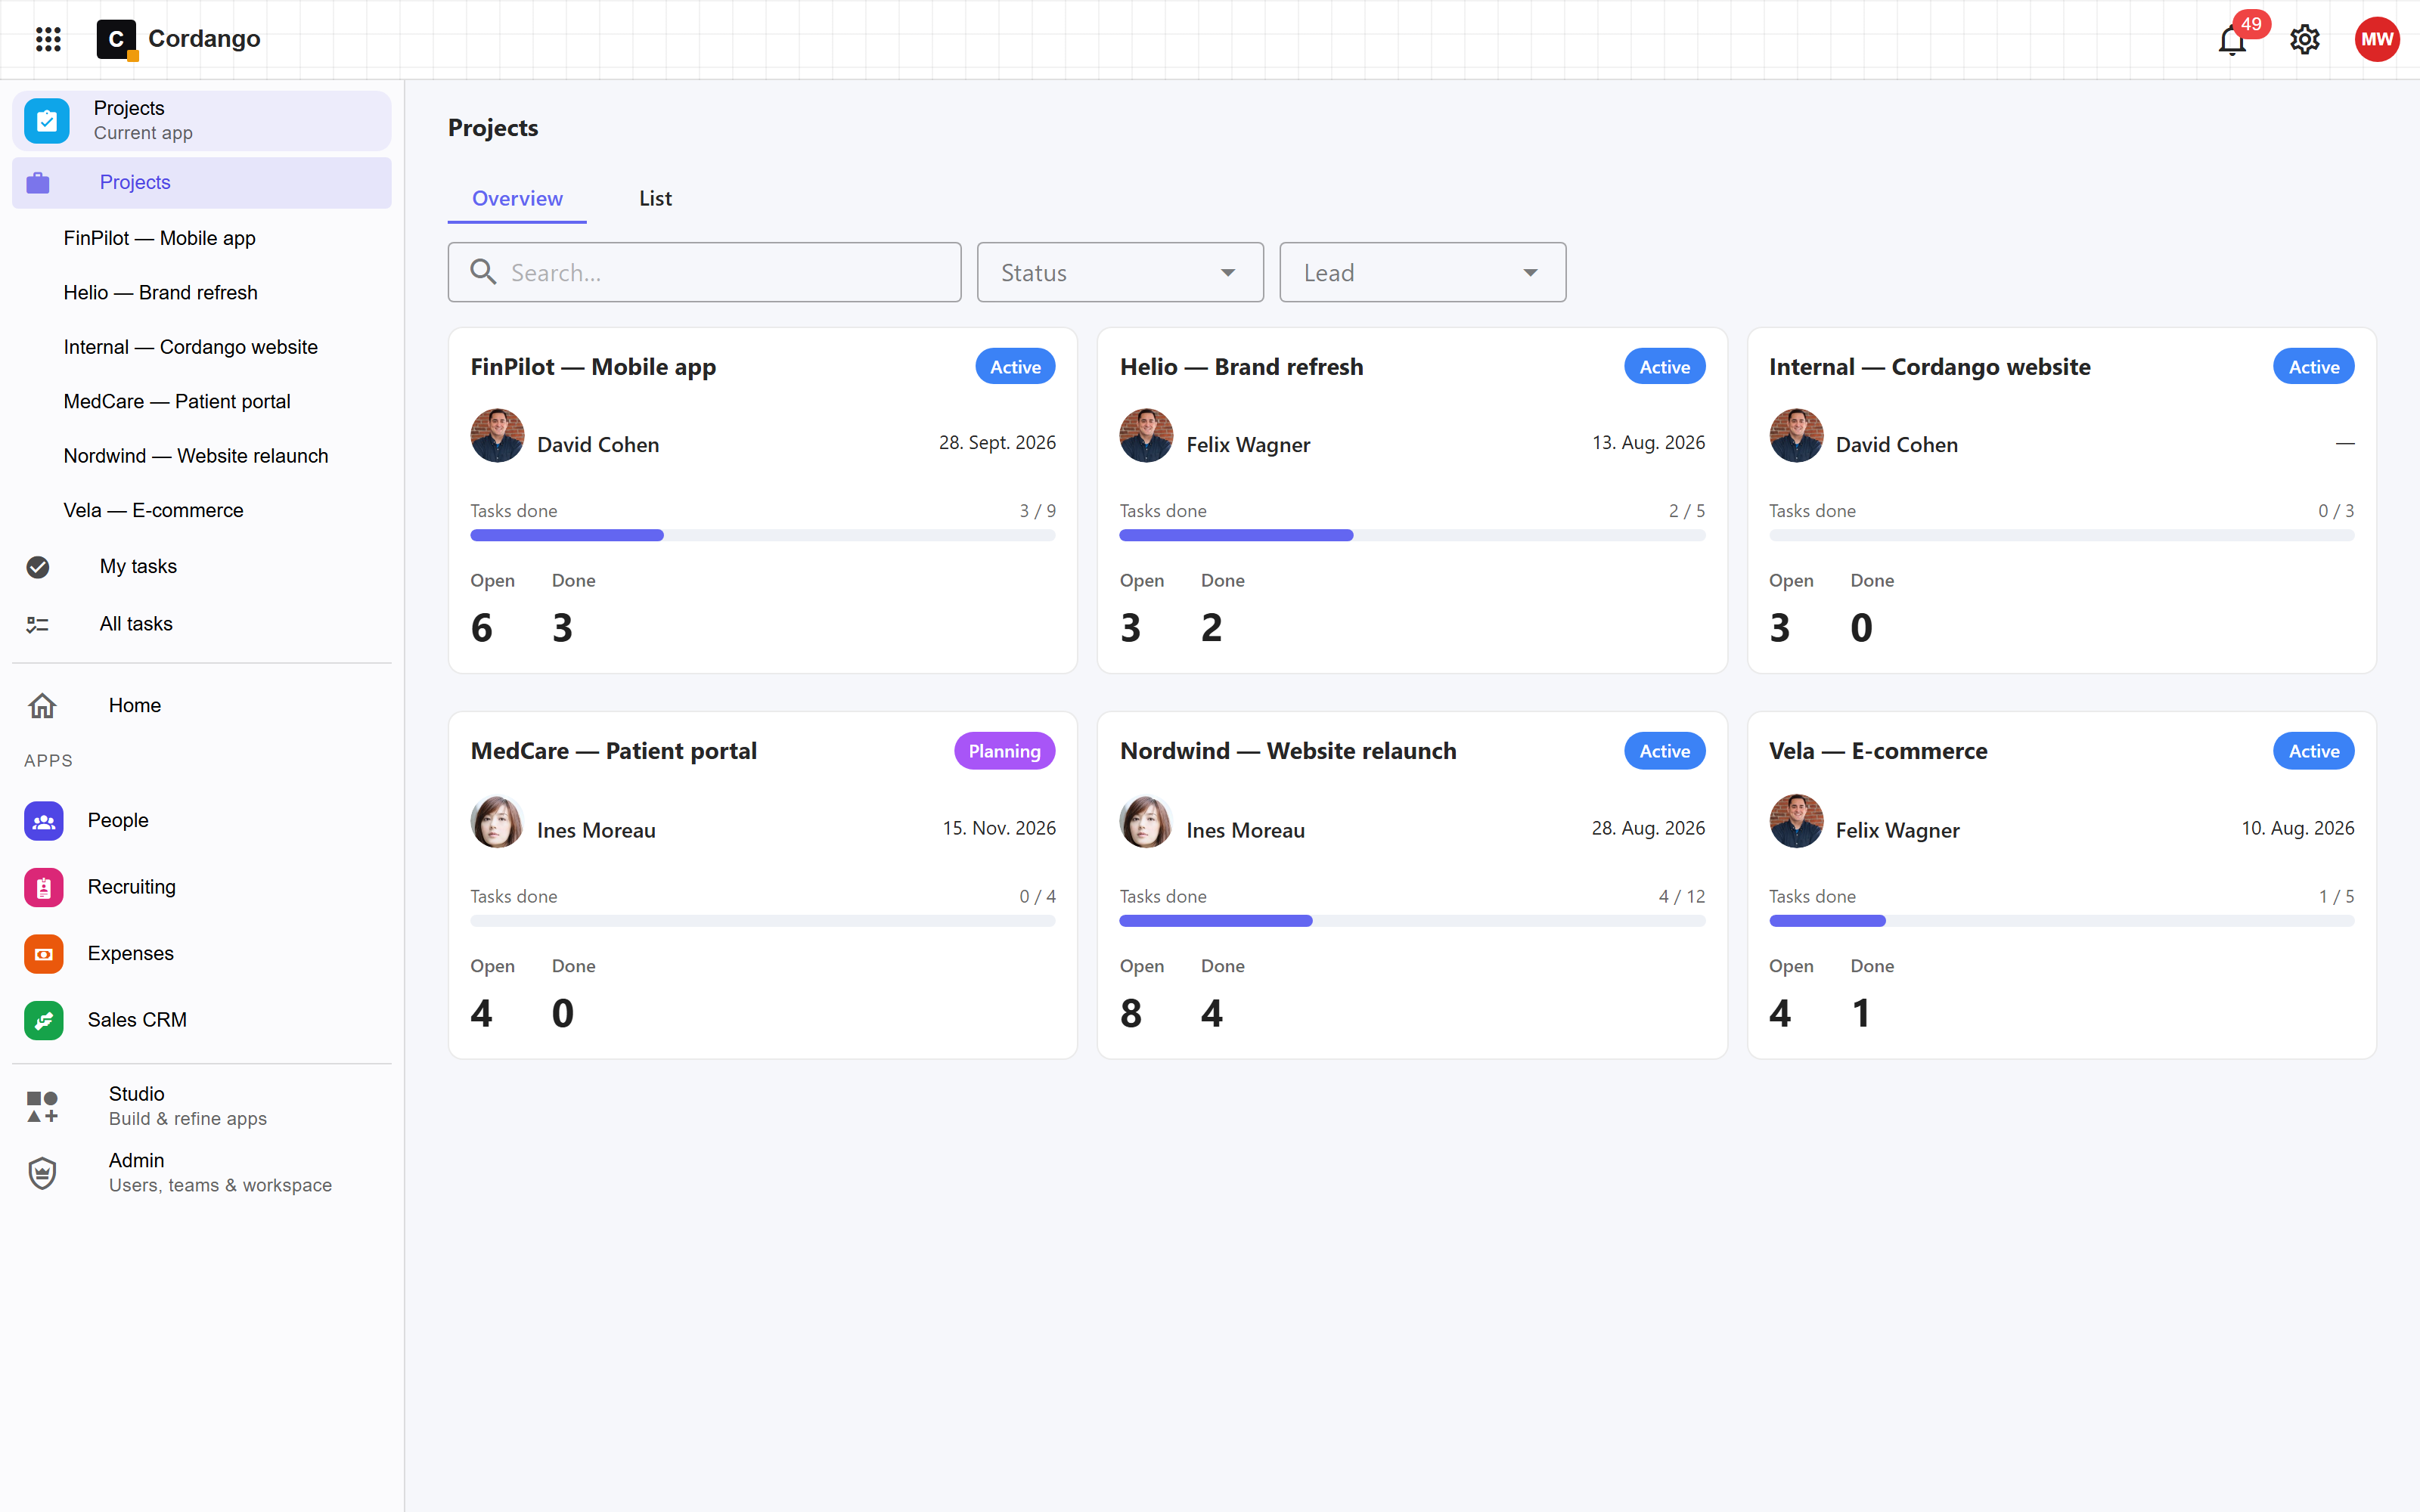Open the app launcher grid icon
This screenshot has height=1512, width=2420.
click(x=48, y=39)
